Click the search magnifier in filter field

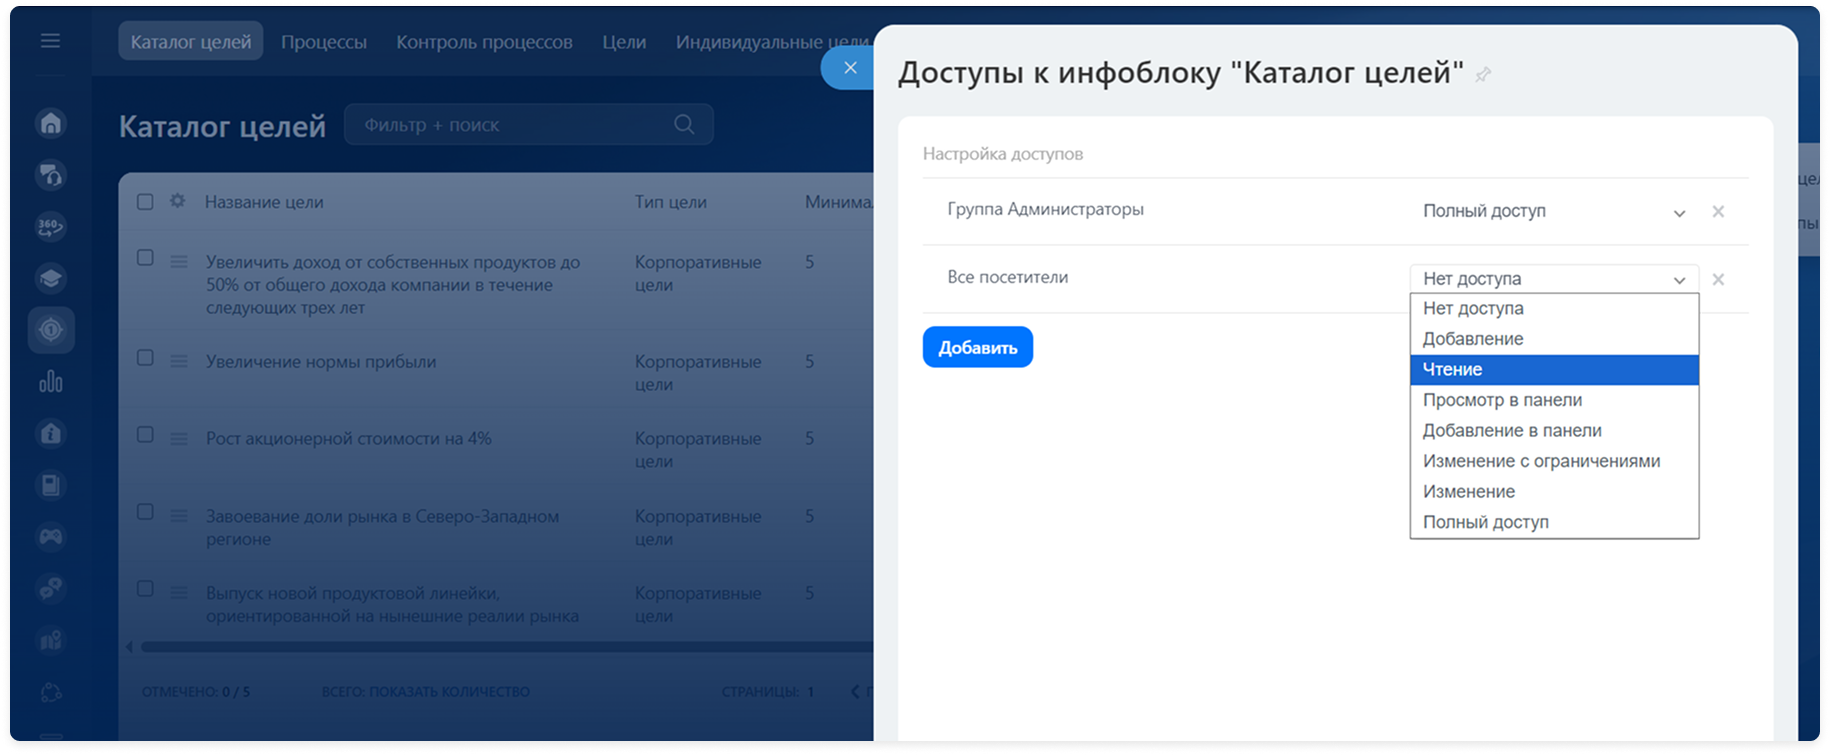point(684,125)
